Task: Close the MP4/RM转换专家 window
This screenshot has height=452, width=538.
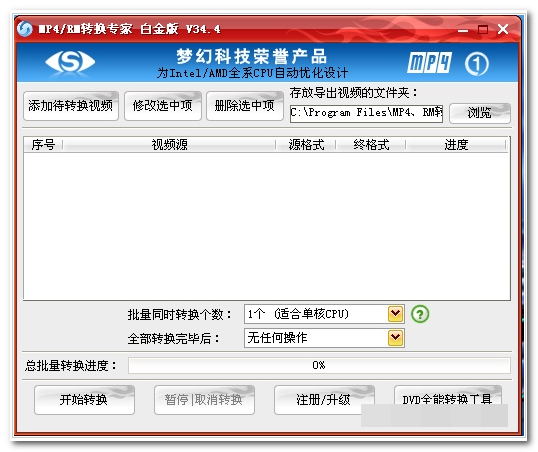Action: [x=503, y=29]
